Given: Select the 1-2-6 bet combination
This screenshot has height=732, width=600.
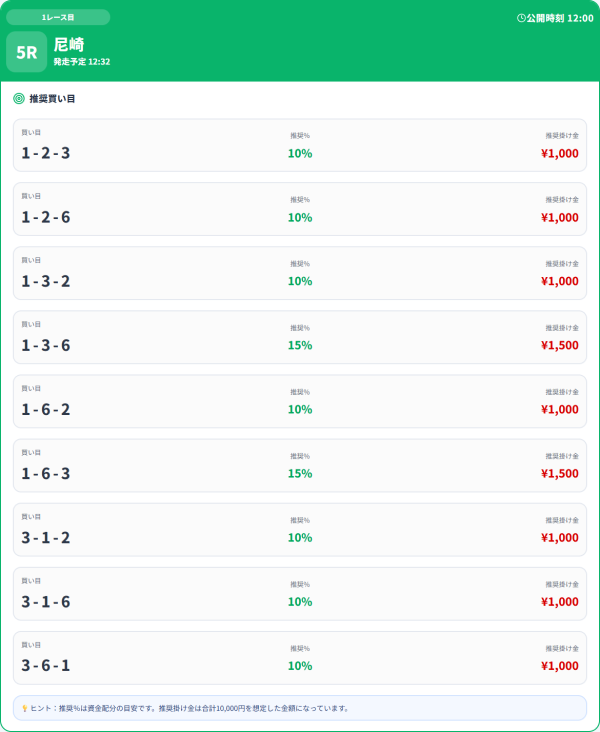Looking at the screenshot, I should click(46, 217).
